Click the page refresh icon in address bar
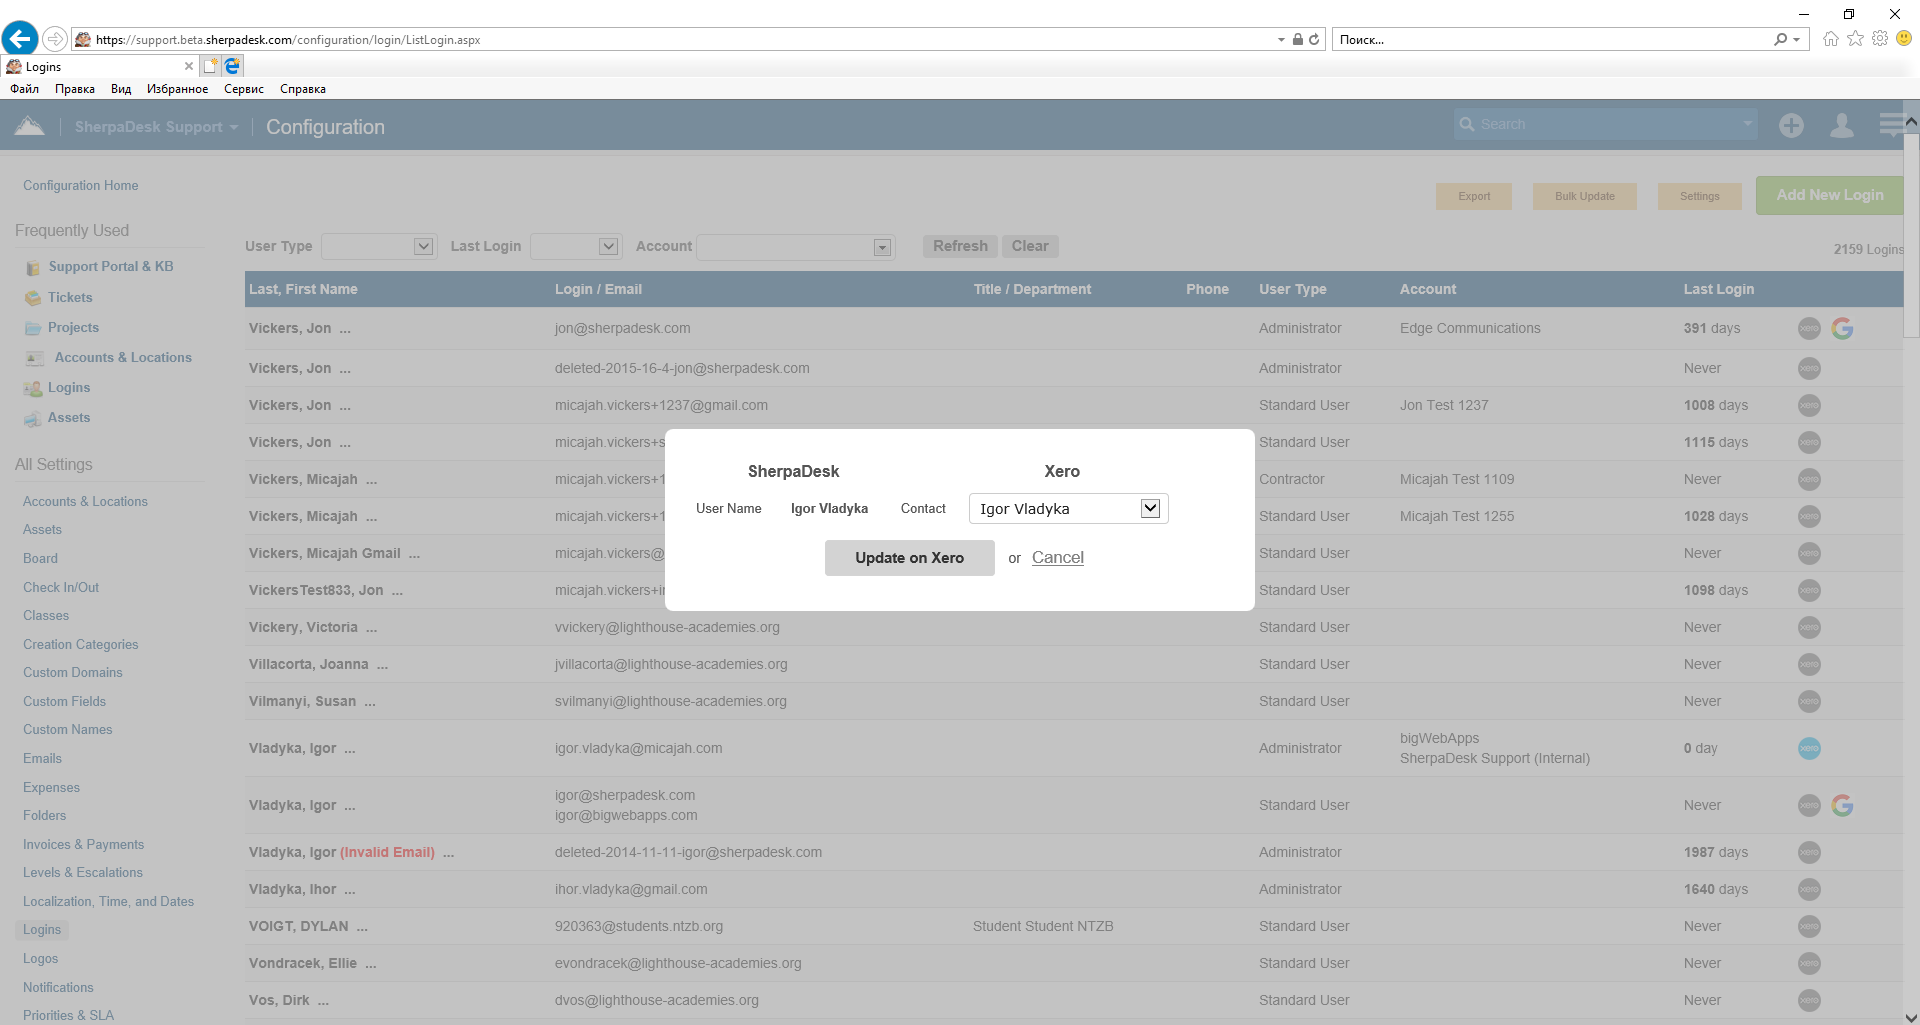This screenshot has width=1920, height=1025. pyautogui.click(x=1314, y=40)
